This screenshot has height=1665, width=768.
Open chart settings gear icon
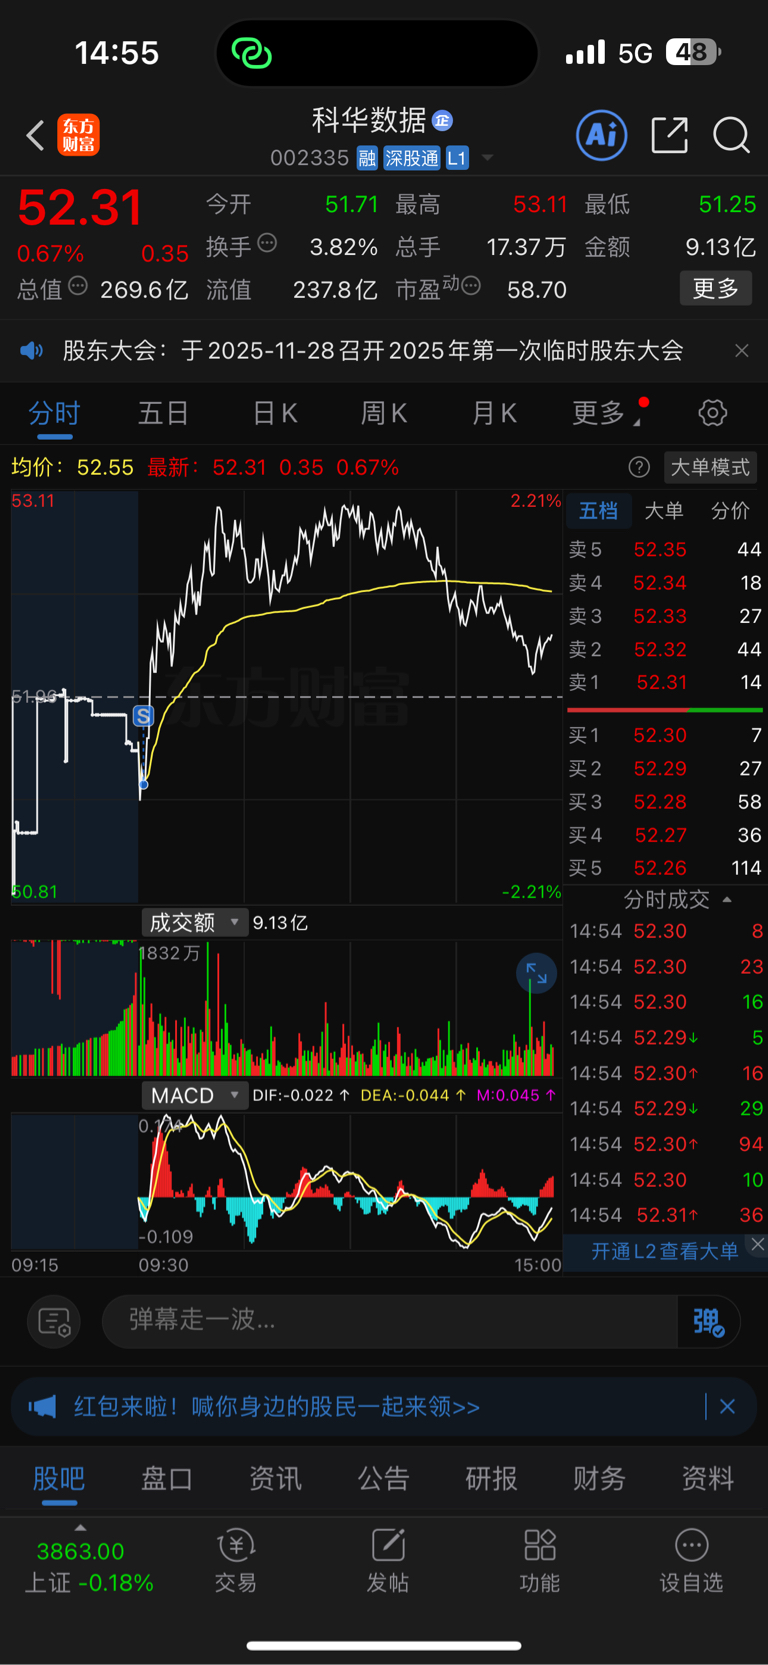pyautogui.click(x=712, y=413)
